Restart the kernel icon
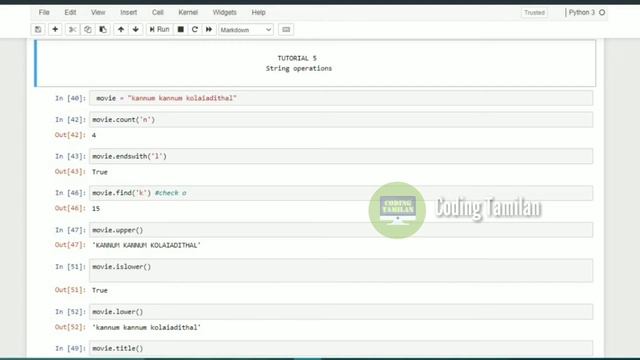 pos(195,29)
